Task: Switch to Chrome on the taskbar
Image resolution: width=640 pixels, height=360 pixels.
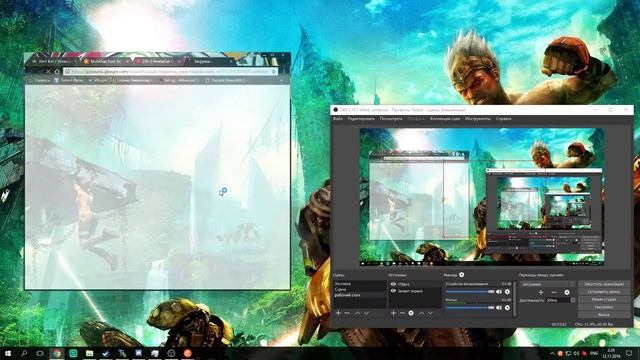Action: [x=57, y=353]
